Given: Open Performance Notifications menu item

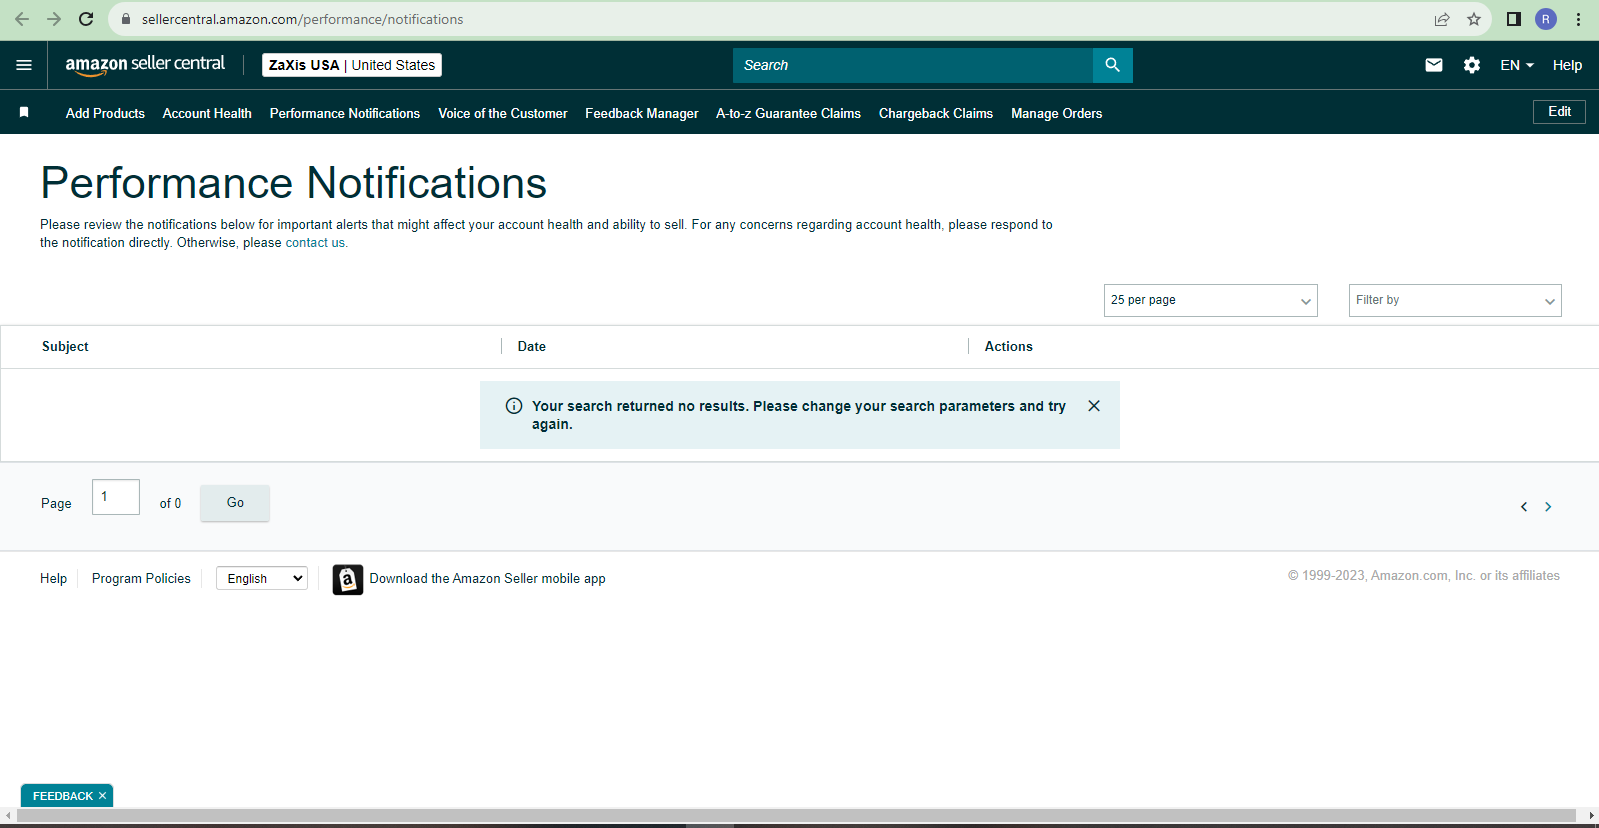Looking at the screenshot, I should point(345,113).
